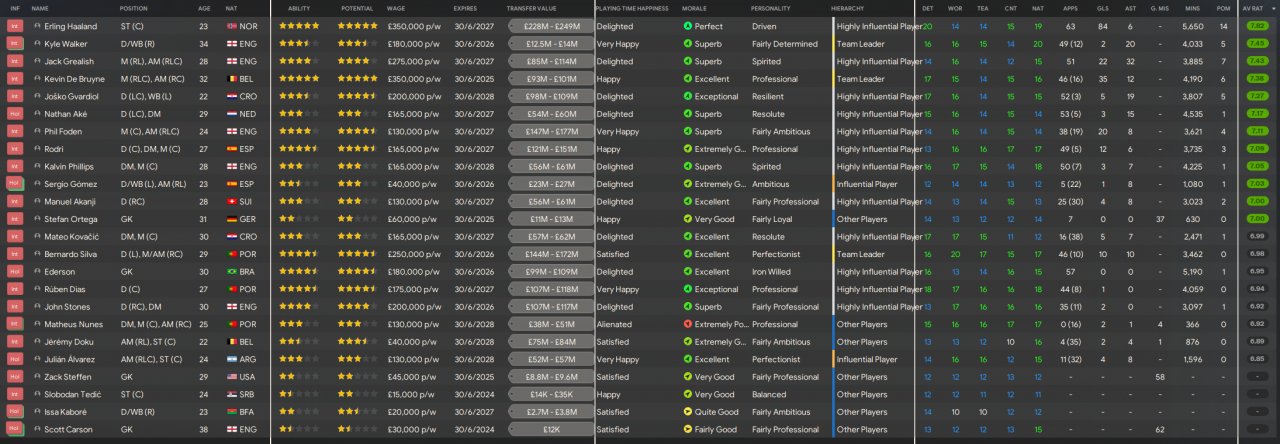This screenshot has height=444, width=1280.
Task: Click Kyle Walker's £12.5M - £14M value
Action: 551,44
